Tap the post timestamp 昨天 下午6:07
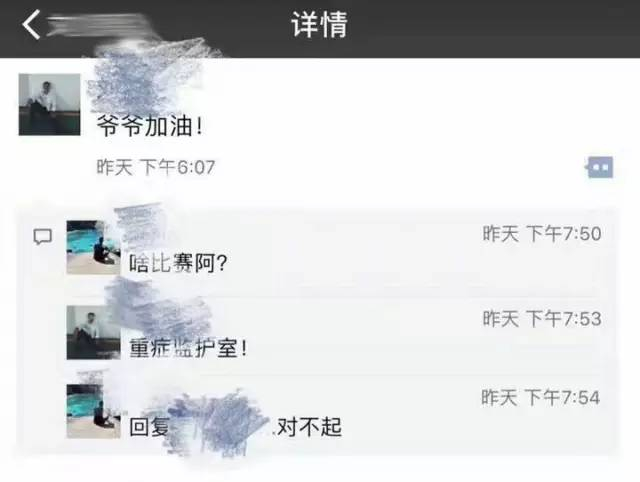The height and width of the screenshot is (482, 640). pos(156,167)
